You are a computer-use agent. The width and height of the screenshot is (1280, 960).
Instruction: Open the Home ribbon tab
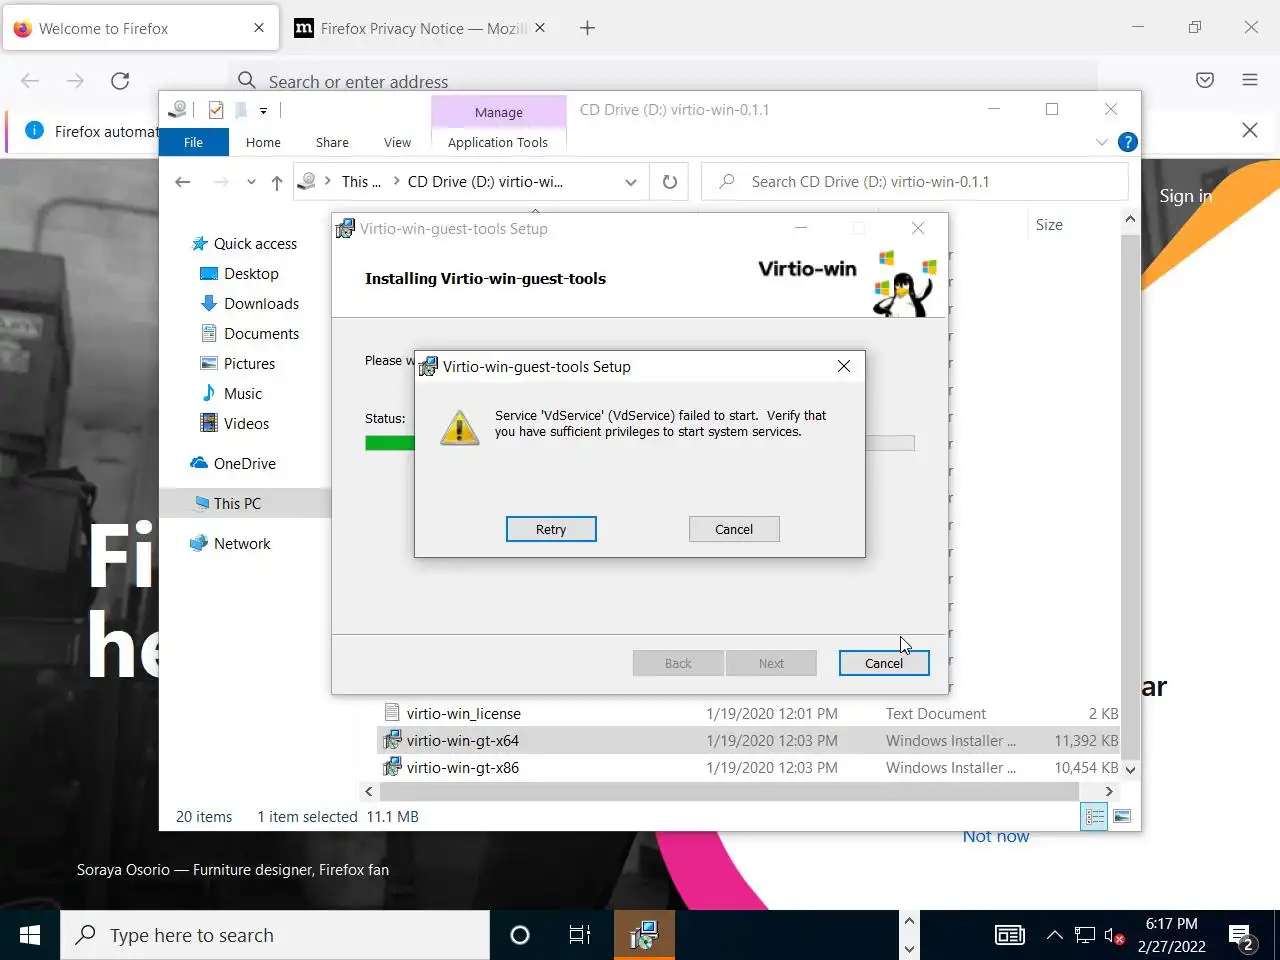click(263, 142)
